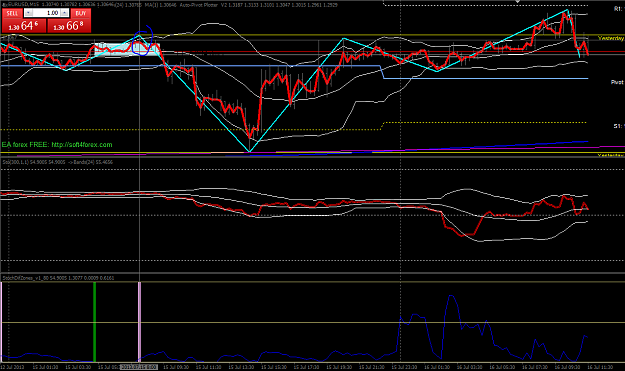Image resolution: width=625 pixels, height=371 pixels.
Task: Click the StochDifZones_v1_80 indicator label
Action: click(x=25, y=278)
